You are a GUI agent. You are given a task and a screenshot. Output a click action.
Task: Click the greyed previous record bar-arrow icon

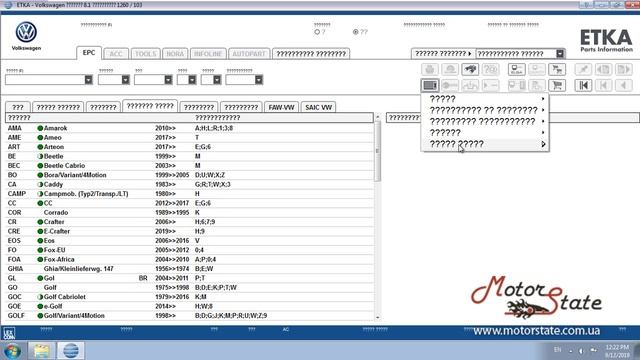[603, 85]
